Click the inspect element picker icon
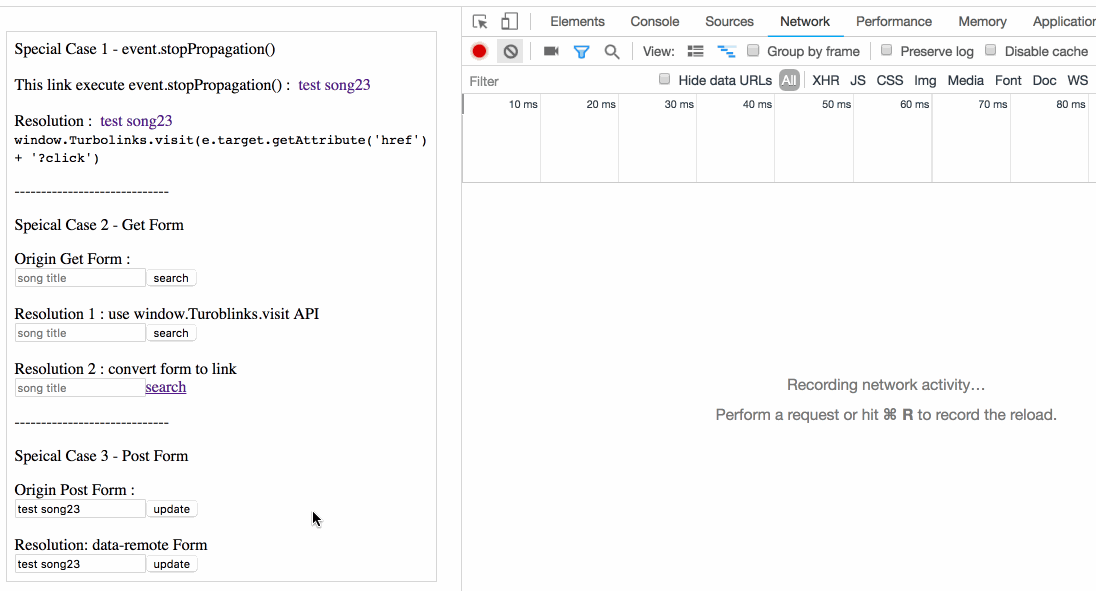 tap(480, 22)
